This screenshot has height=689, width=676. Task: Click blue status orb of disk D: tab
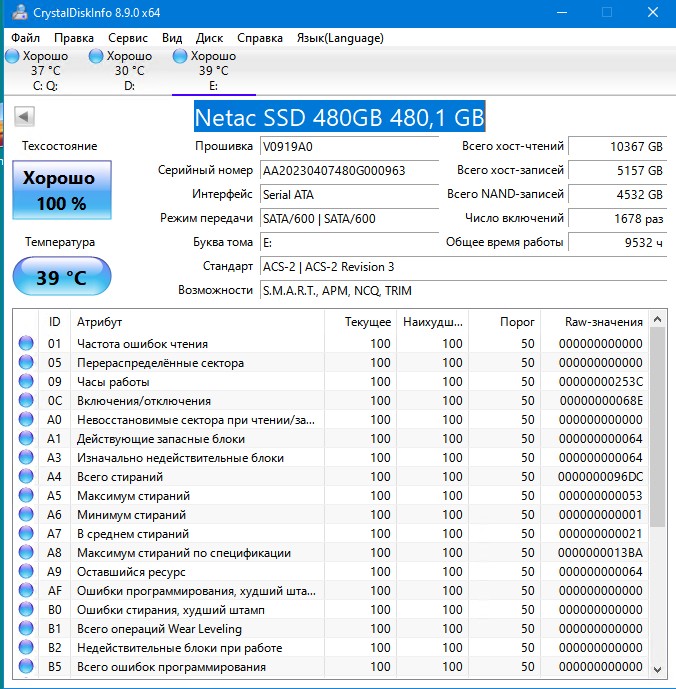(95, 56)
